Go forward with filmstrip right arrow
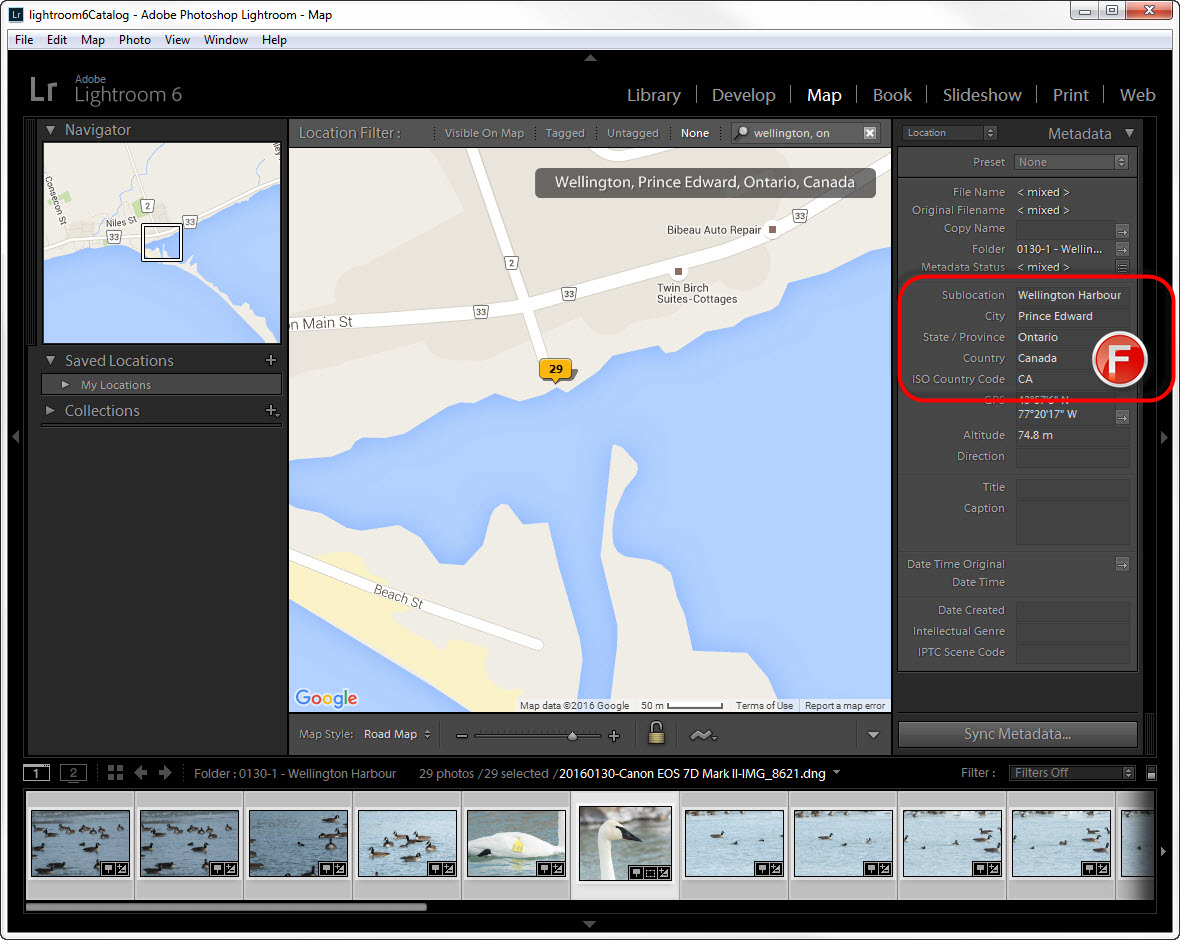Image resolution: width=1180 pixels, height=940 pixels. 166,773
